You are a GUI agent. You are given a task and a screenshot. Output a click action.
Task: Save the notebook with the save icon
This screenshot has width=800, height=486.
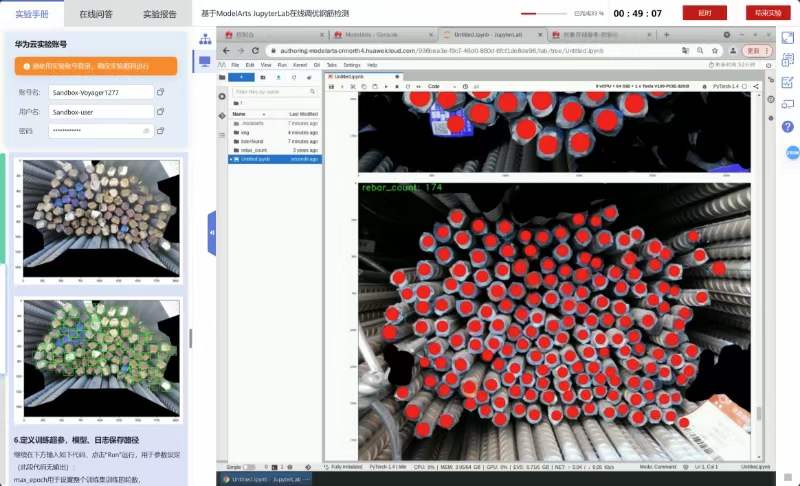pos(331,87)
